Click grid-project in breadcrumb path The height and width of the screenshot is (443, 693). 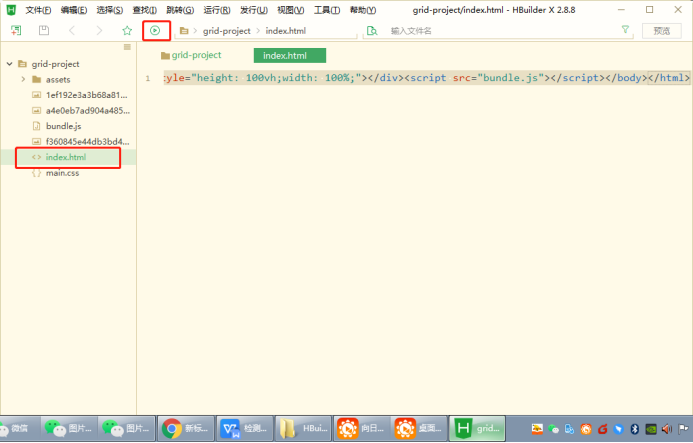226,31
